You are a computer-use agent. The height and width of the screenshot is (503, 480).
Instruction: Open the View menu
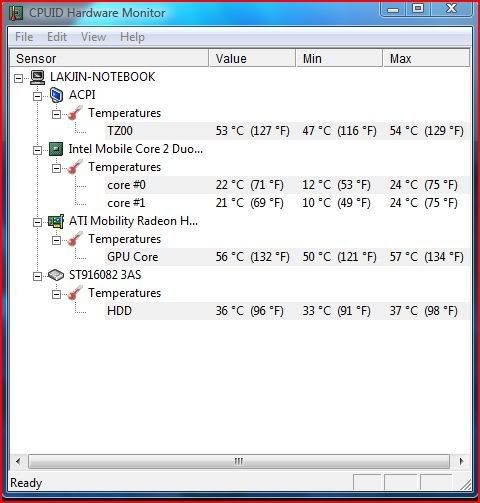tap(93, 37)
